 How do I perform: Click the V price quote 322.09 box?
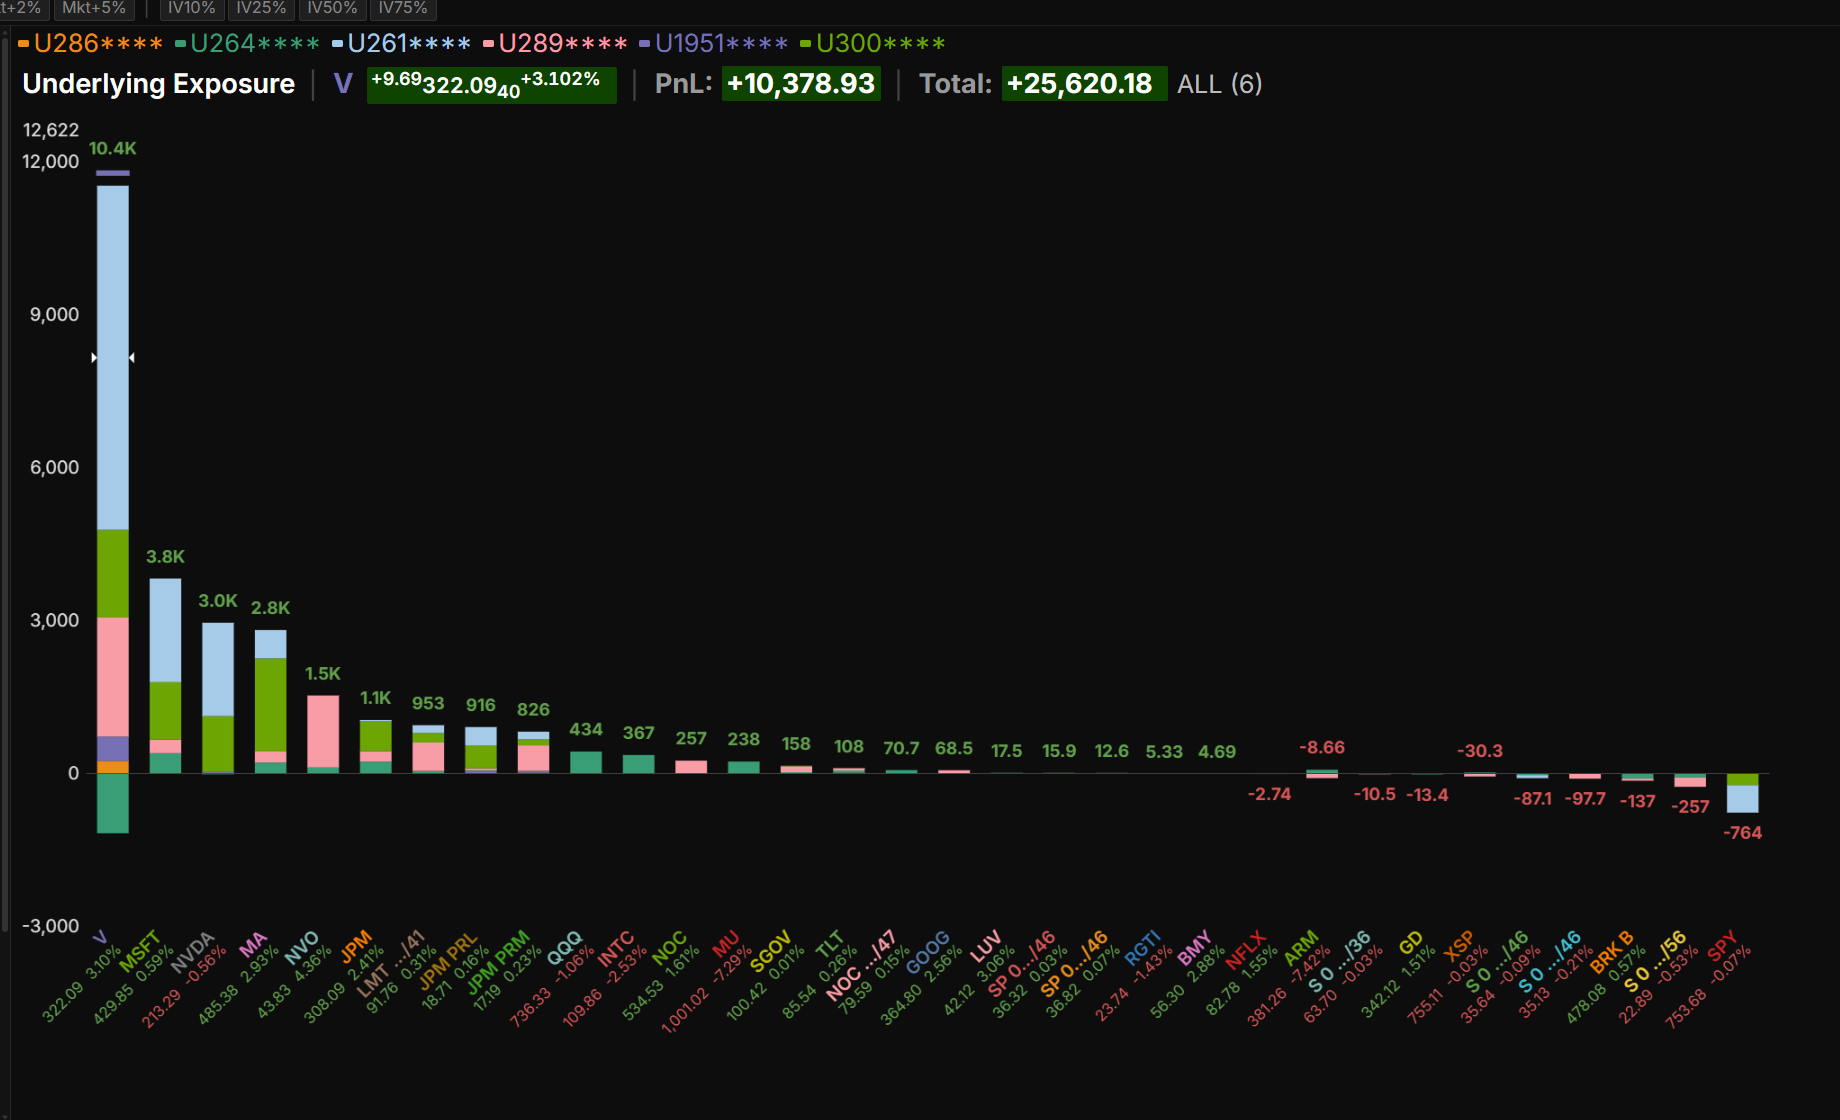pos(491,85)
